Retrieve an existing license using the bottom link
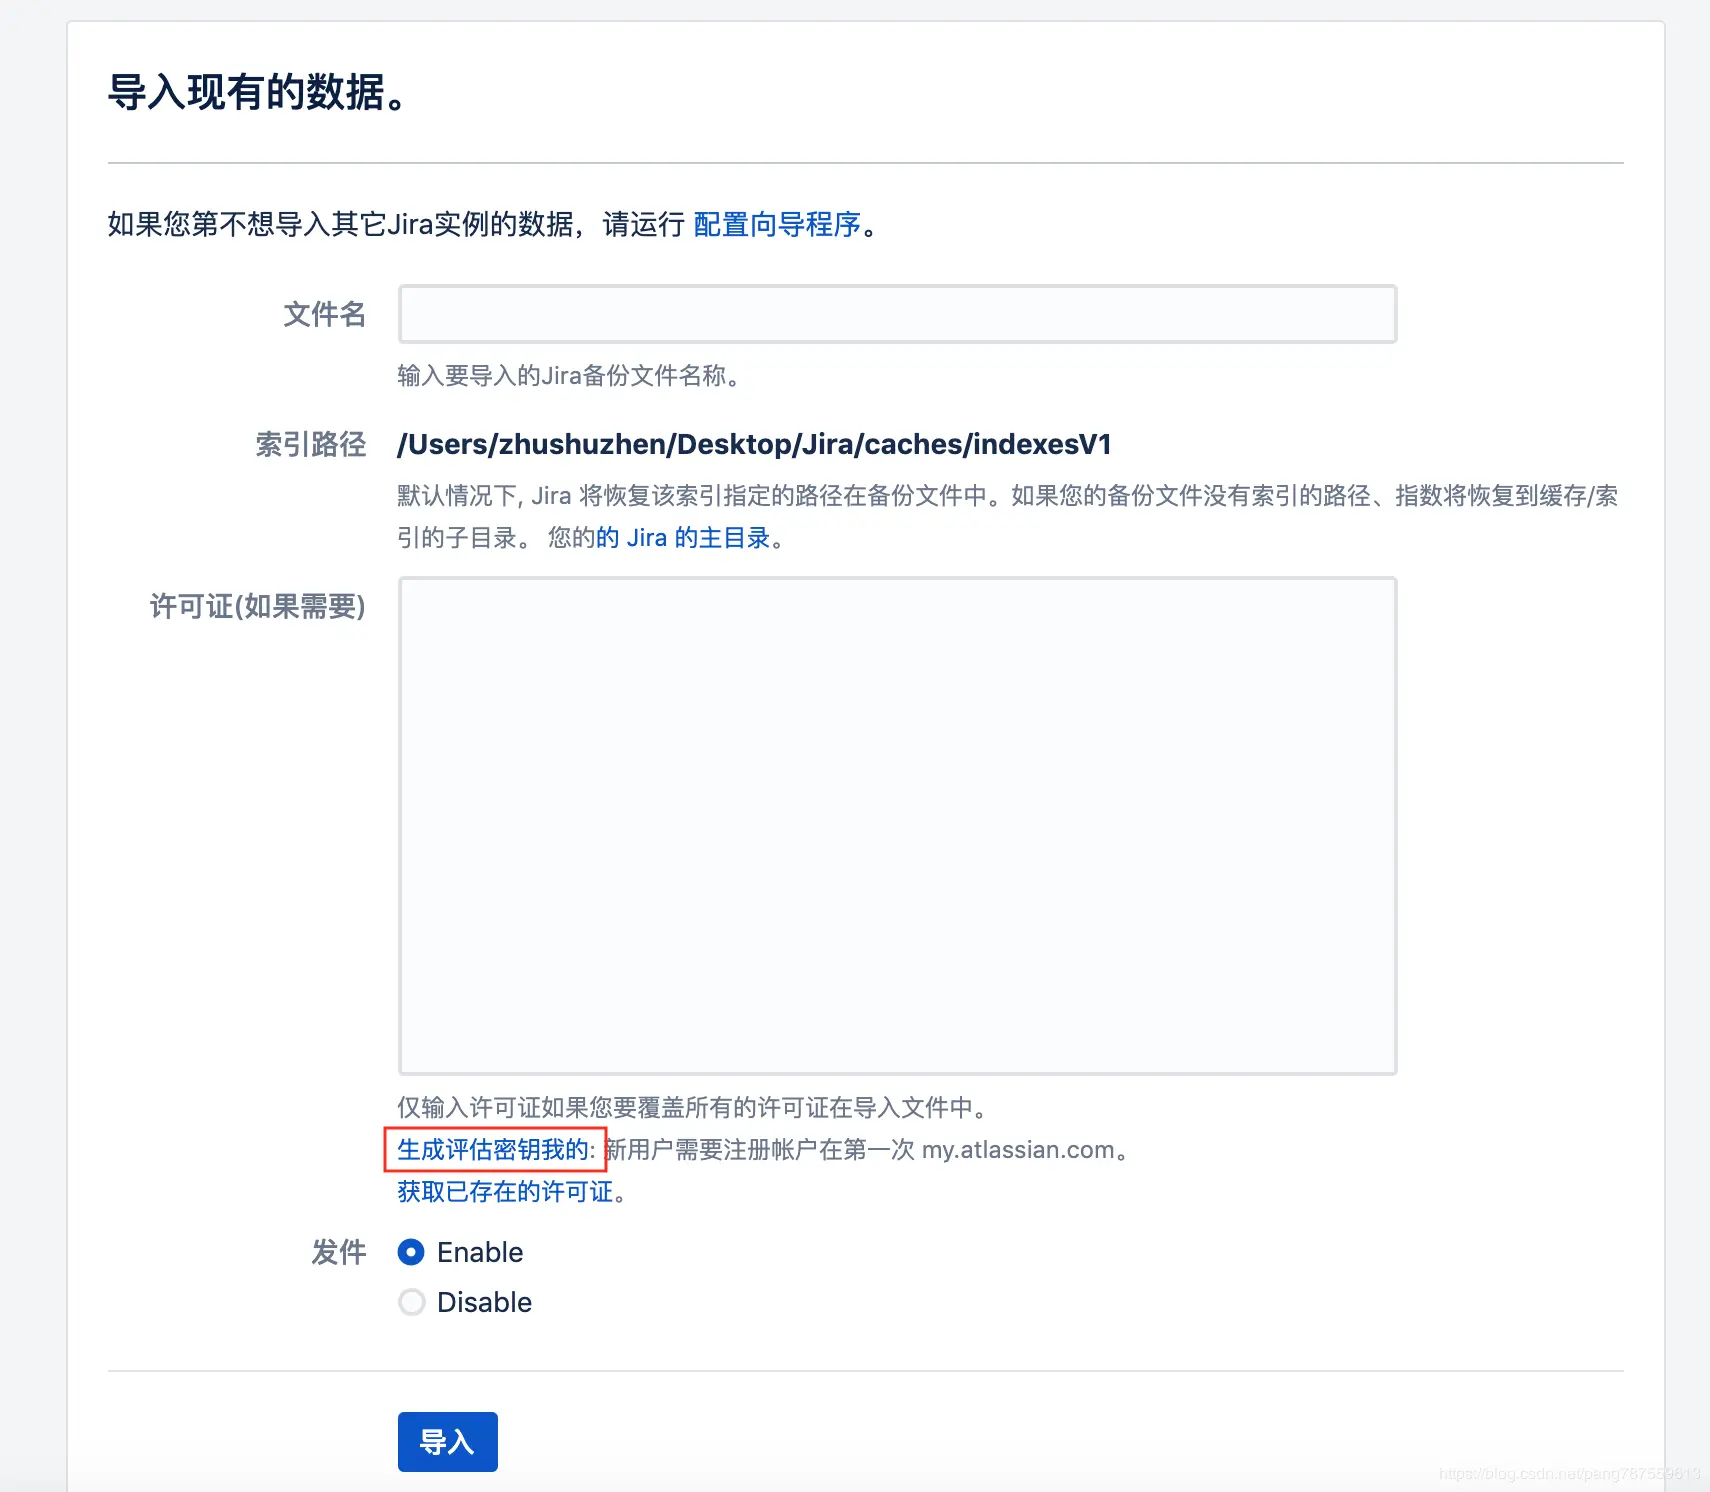1710x1492 pixels. pos(505,1191)
